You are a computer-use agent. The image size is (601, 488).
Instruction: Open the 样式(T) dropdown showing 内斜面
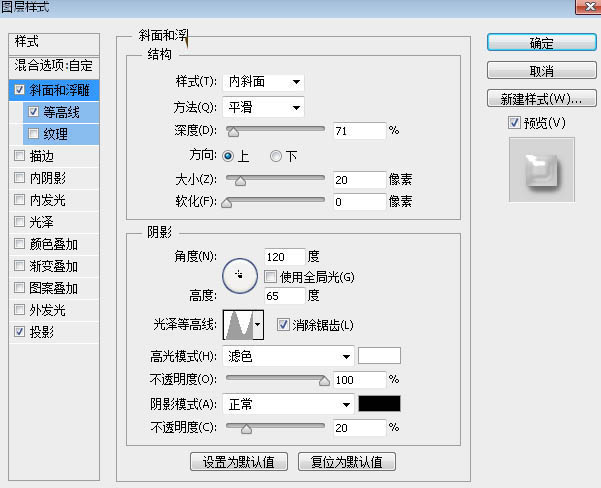tap(263, 82)
